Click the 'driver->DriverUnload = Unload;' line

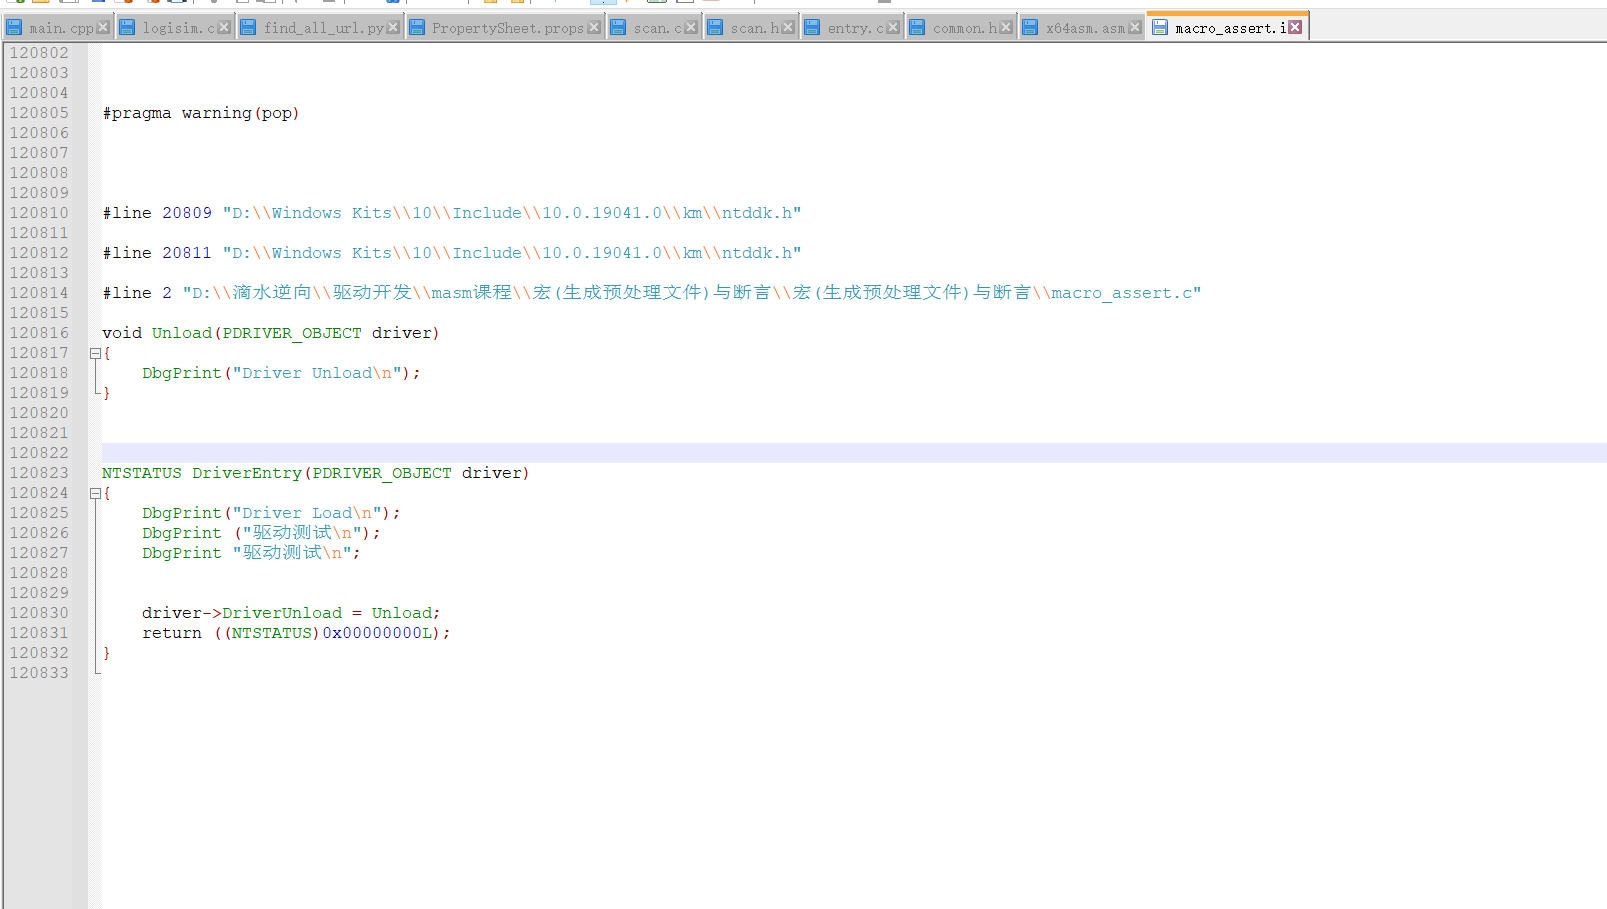click(x=291, y=613)
